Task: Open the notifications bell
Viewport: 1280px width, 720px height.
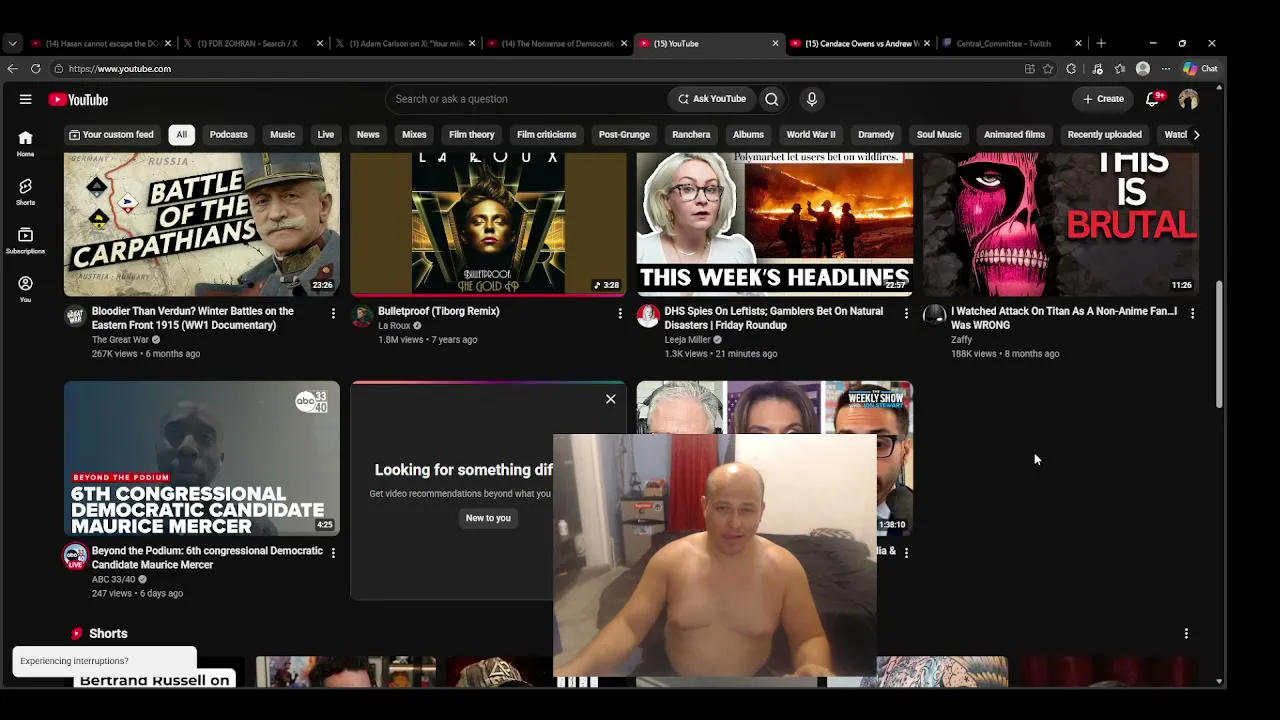Action: pyautogui.click(x=1152, y=99)
